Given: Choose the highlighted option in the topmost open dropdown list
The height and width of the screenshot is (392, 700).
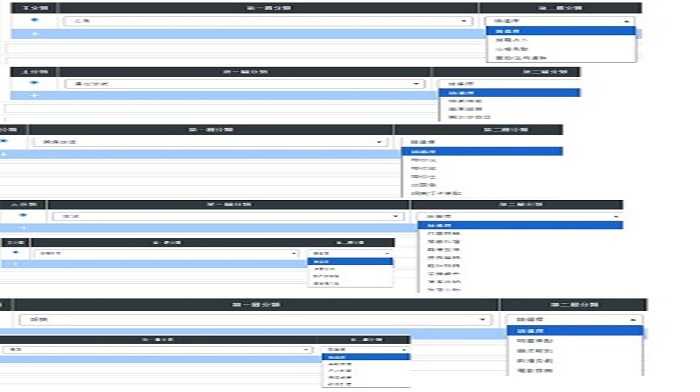Looking at the screenshot, I should click(x=560, y=31).
